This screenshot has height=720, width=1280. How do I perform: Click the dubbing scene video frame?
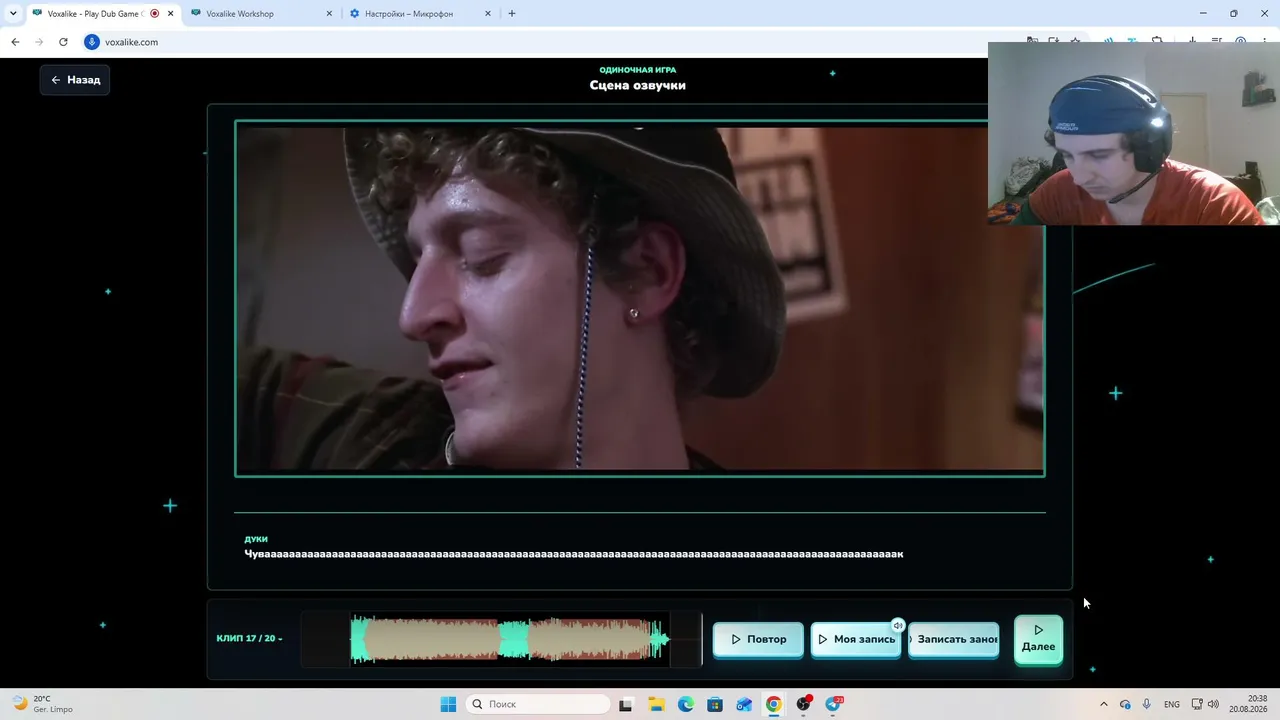click(640, 298)
